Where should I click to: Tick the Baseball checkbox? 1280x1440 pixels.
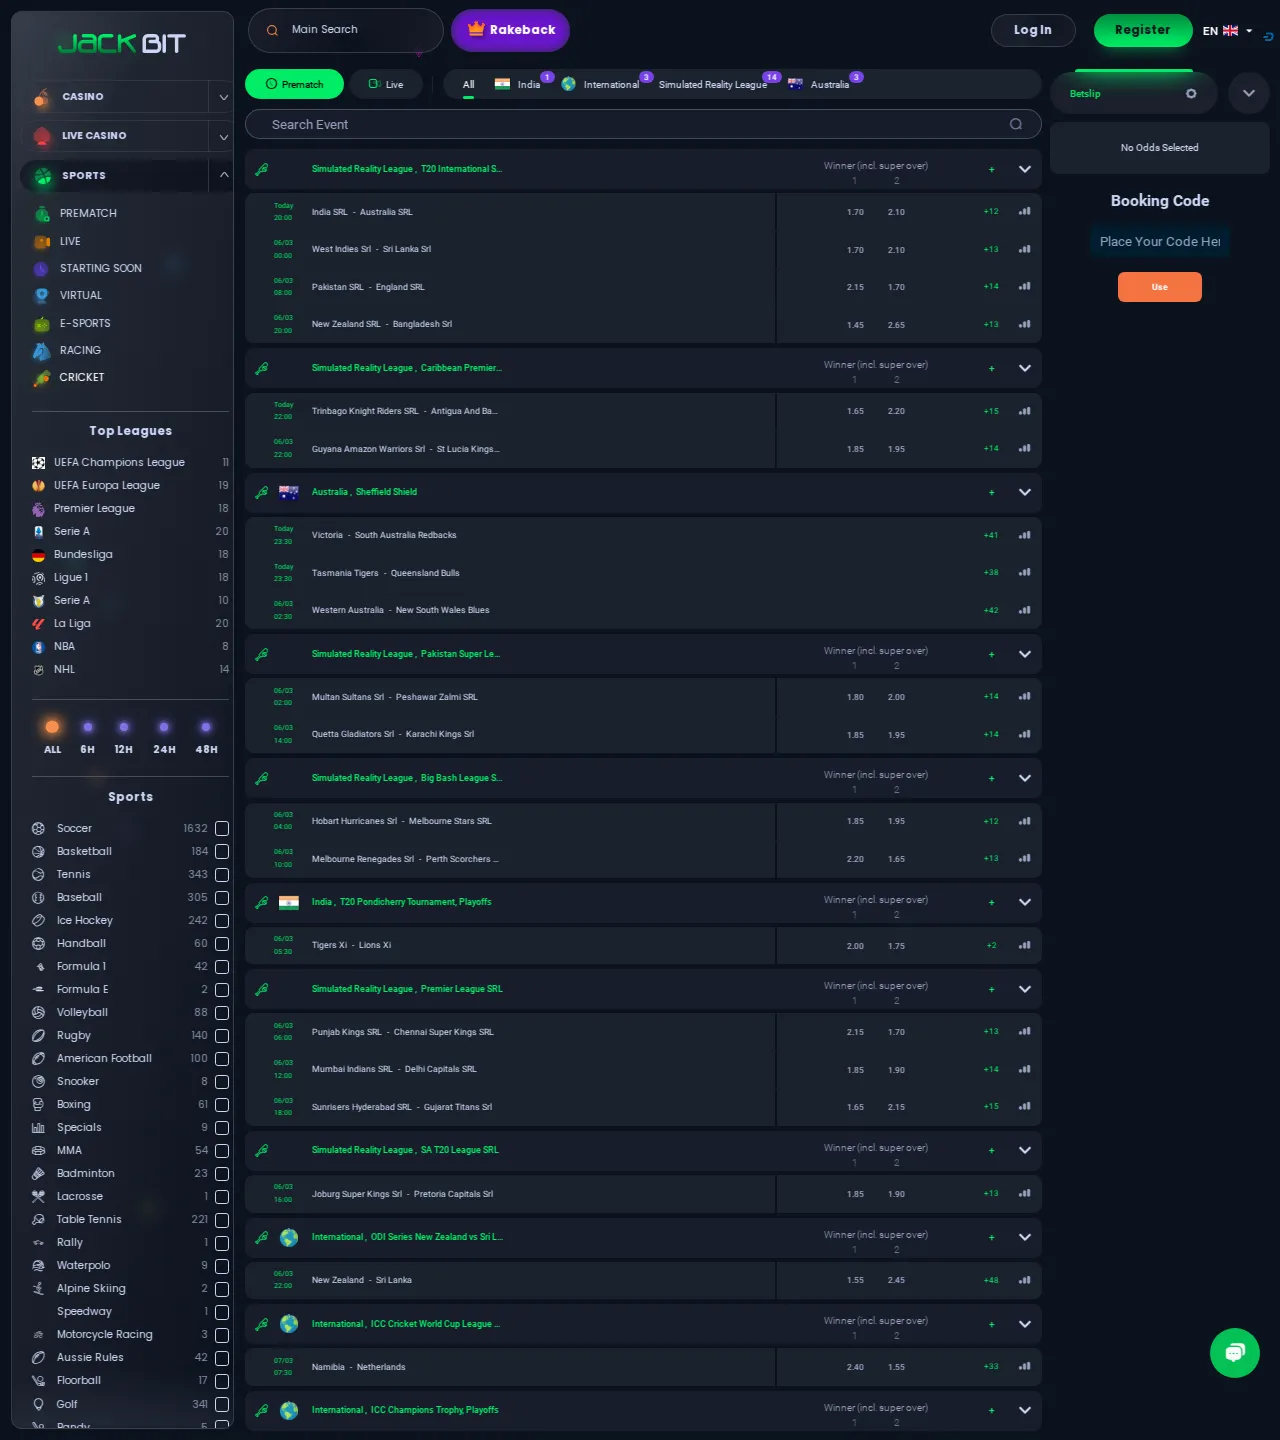(x=222, y=897)
